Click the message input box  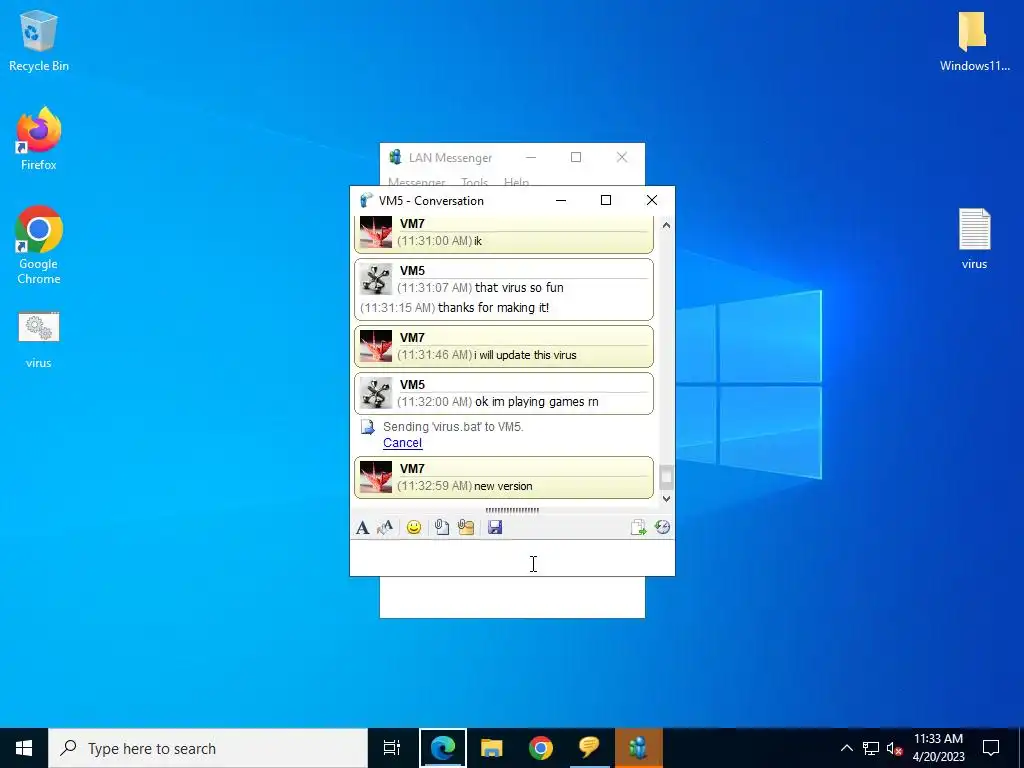point(512,558)
